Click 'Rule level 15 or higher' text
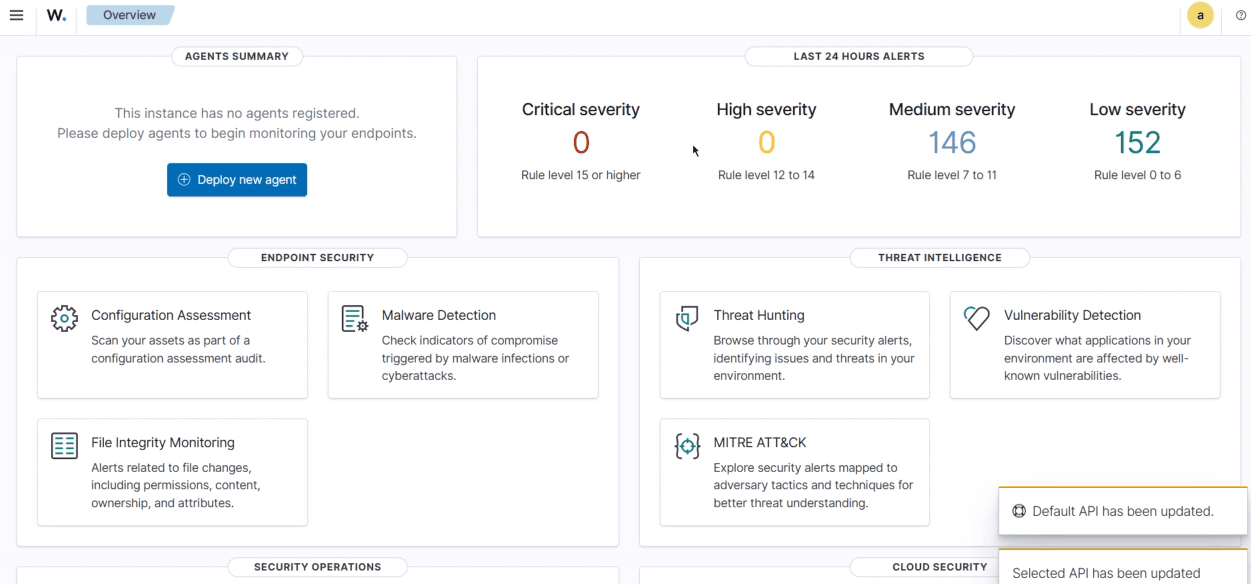The width and height of the screenshot is (1251, 584). coord(581,175)
